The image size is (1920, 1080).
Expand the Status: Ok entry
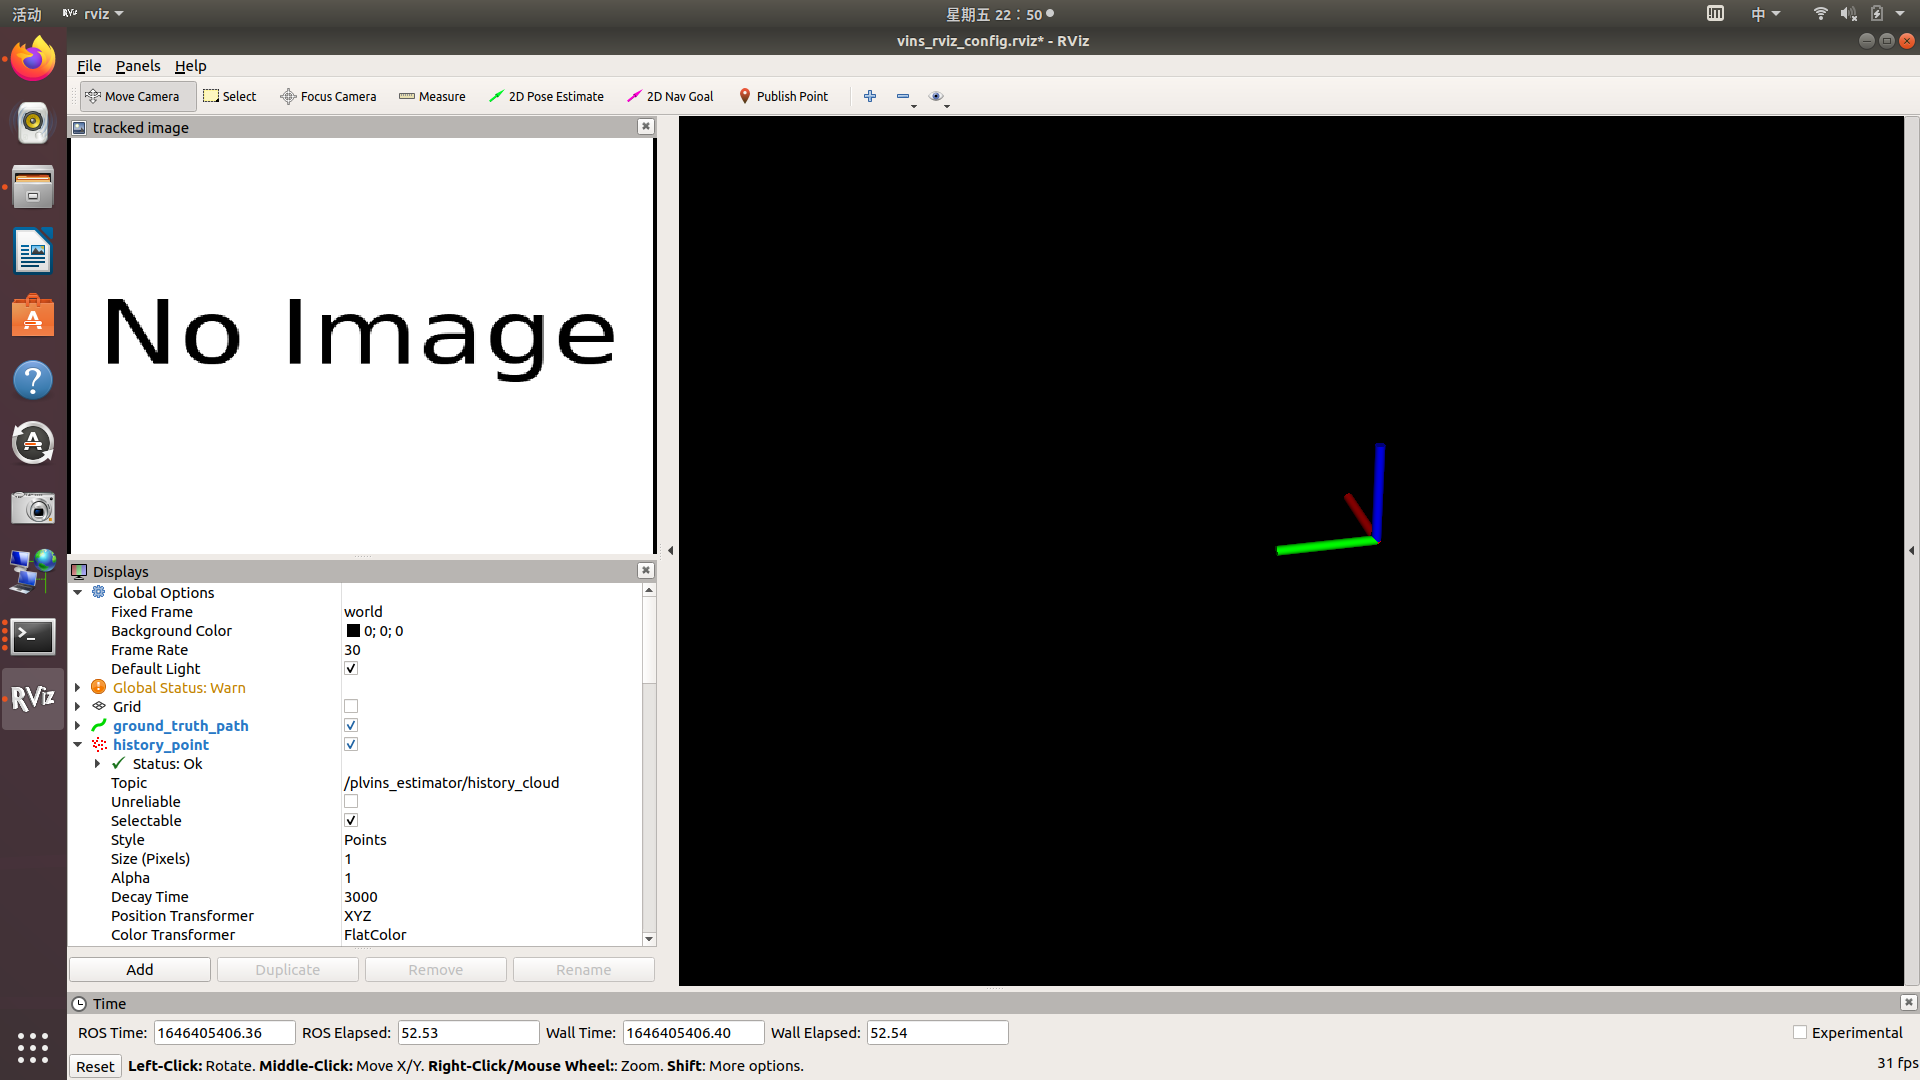point(97,764)
